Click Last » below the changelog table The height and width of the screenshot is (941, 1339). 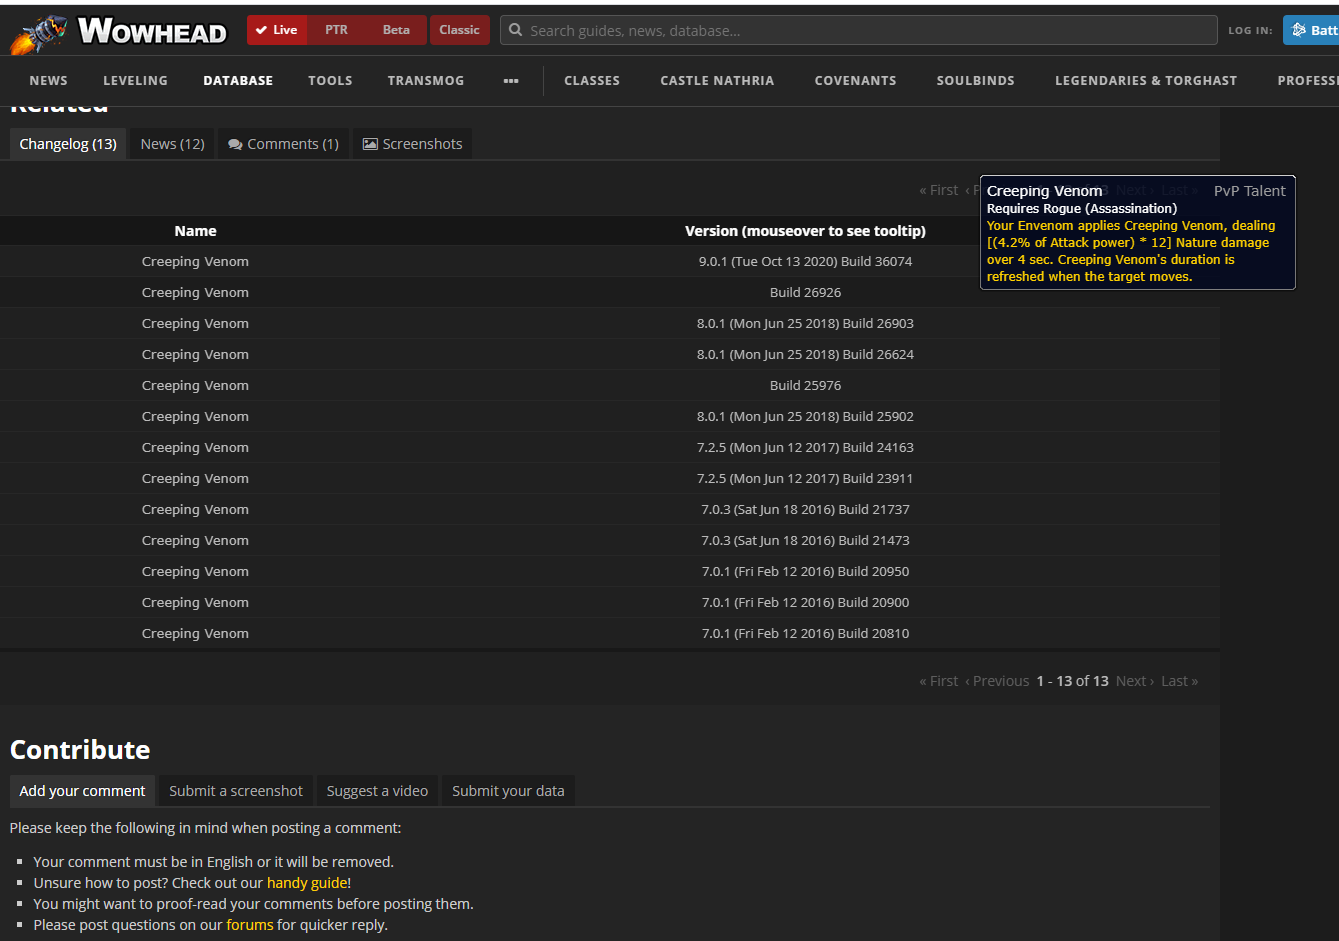pyautogui.click(x=1180, y=681)
